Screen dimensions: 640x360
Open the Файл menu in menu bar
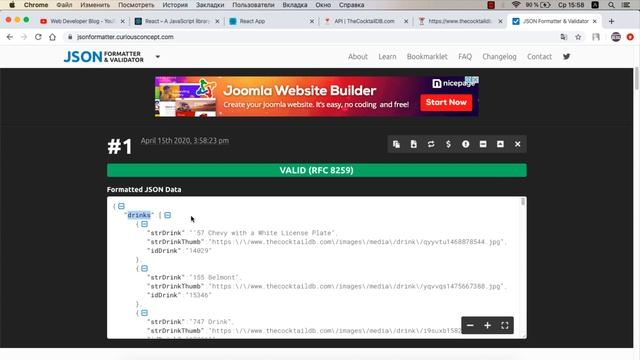pyautogui.click(x=64, y=5)
